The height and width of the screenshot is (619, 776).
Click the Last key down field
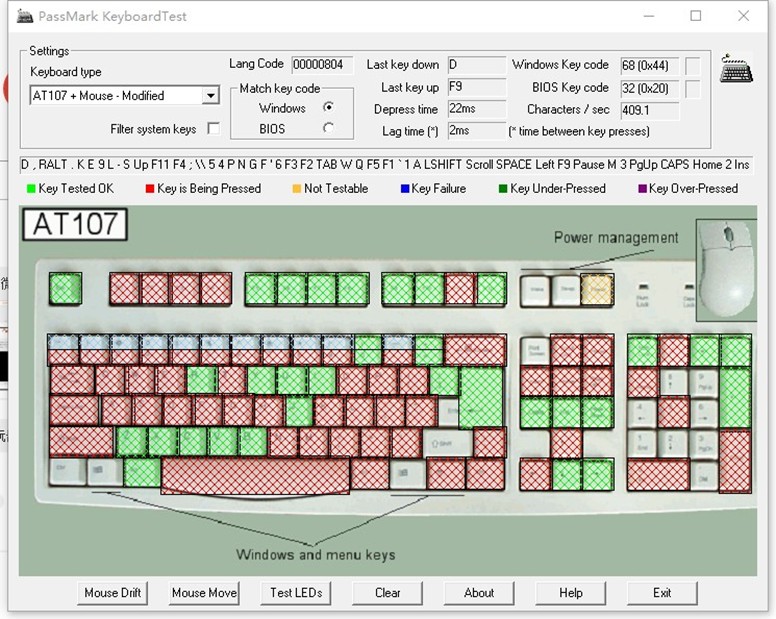477,65
